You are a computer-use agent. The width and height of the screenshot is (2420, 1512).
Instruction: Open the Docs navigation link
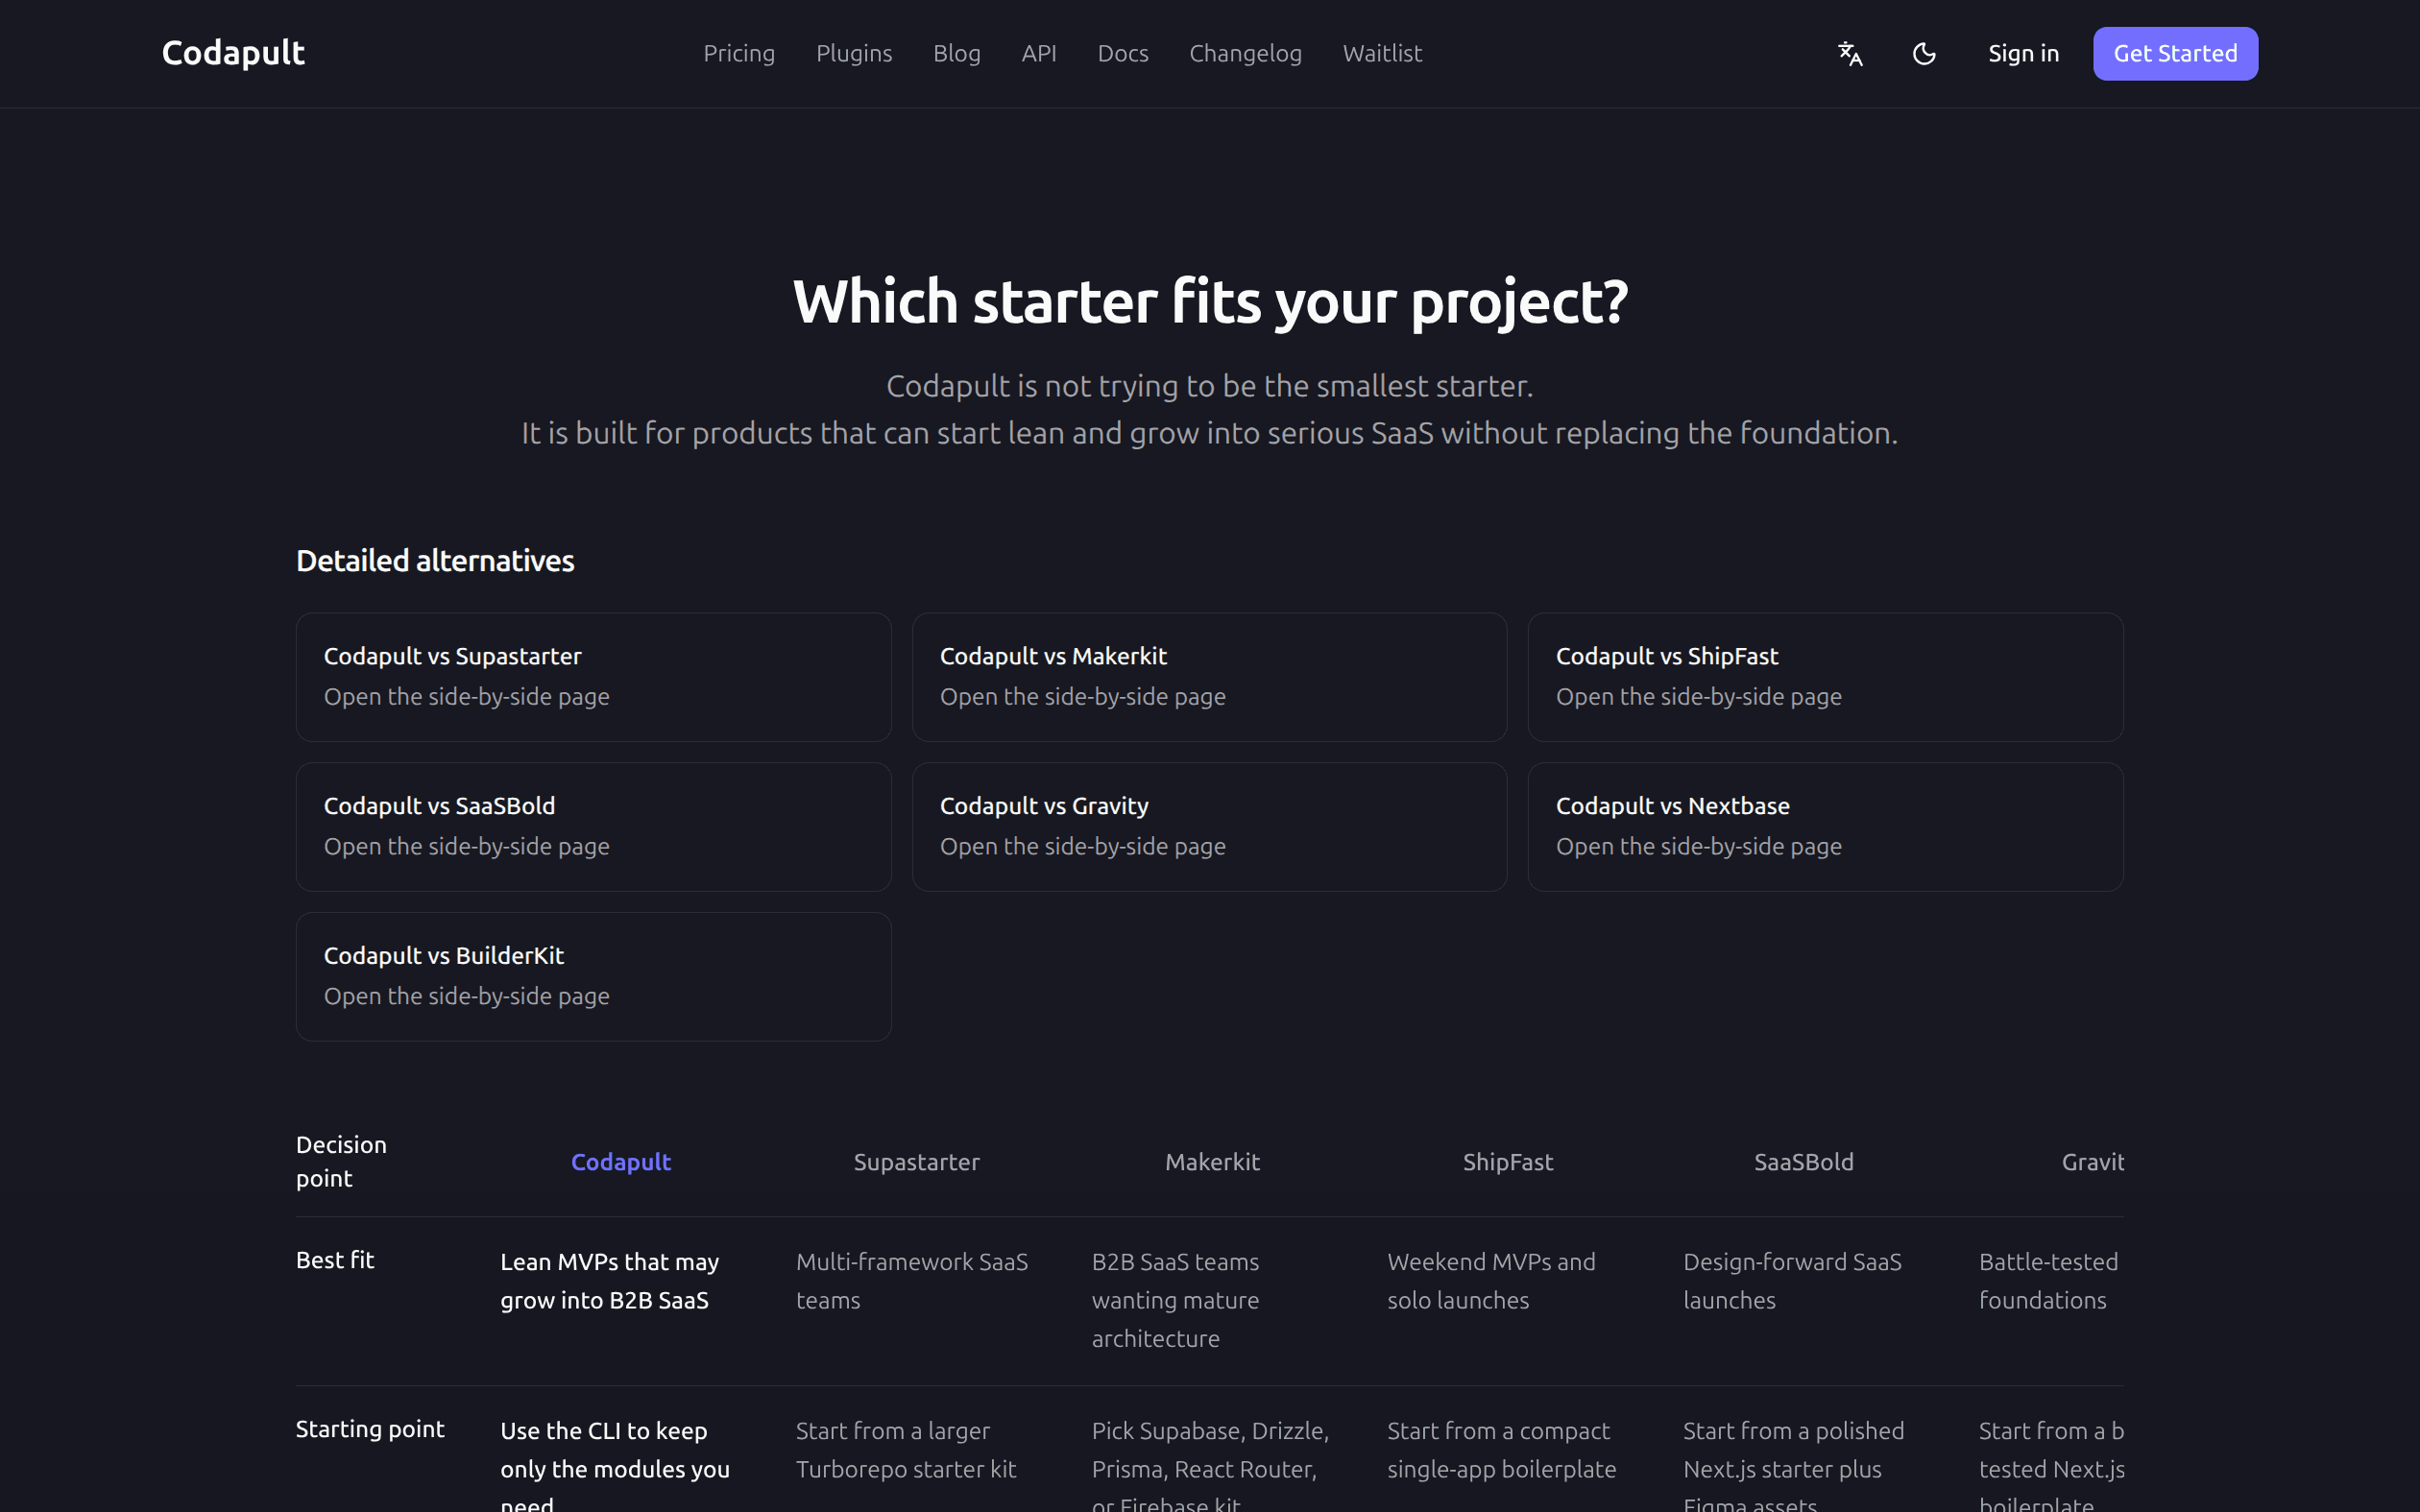pyautogui.click(x=1123, y=54)
